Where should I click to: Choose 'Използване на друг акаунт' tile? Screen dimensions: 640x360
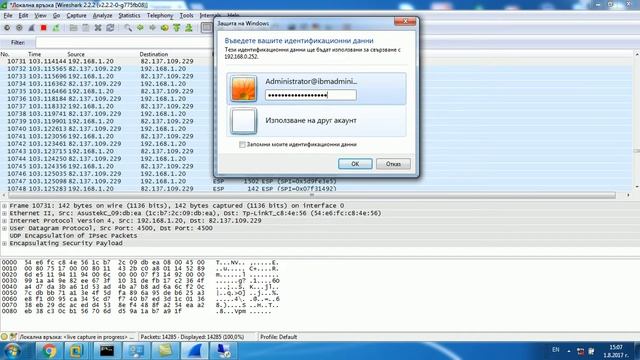[x=317, y=121]
